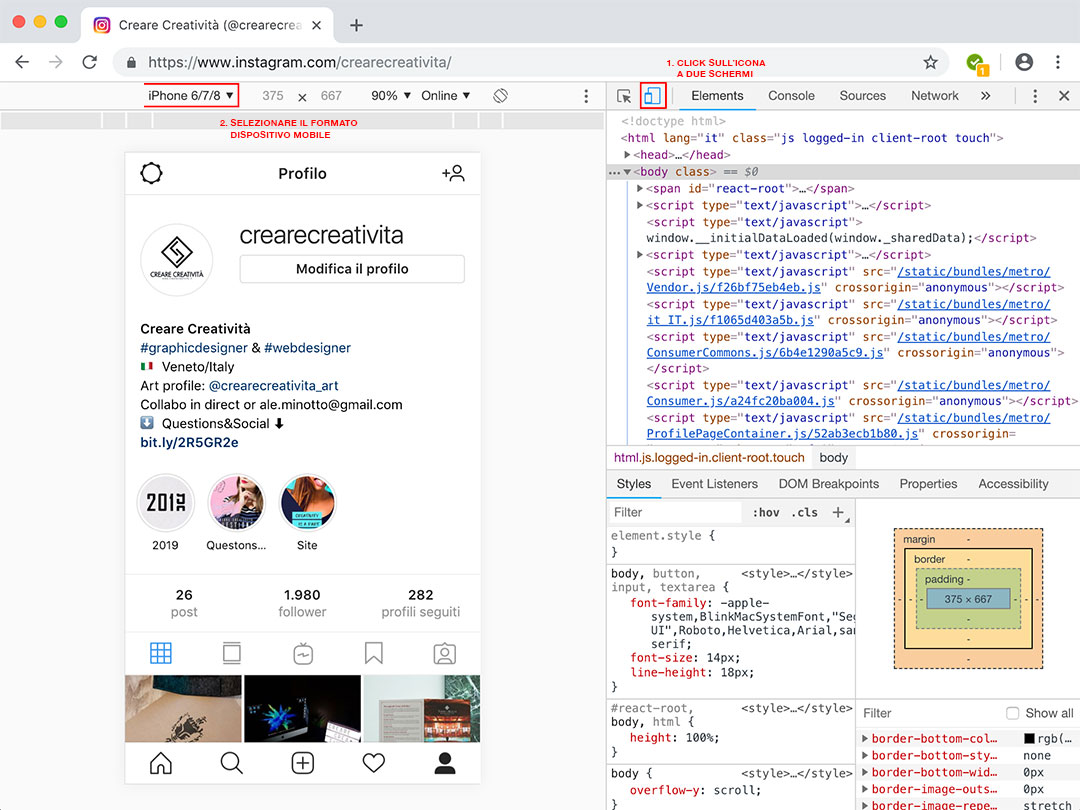Open the bit.ly/2R5GR2e link
The height and width of the screenshot is (810, 1080).
[189, 442]
